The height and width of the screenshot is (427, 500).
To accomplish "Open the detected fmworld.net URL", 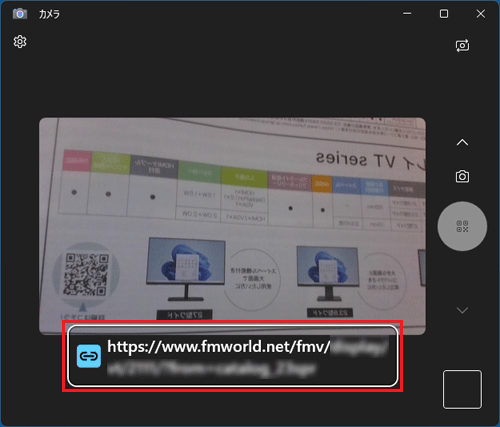I will [233, 356].
